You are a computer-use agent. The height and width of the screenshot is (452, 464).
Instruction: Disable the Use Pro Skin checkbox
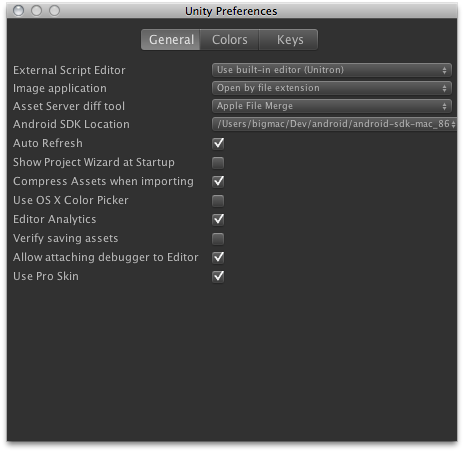[x=218, y=276]
